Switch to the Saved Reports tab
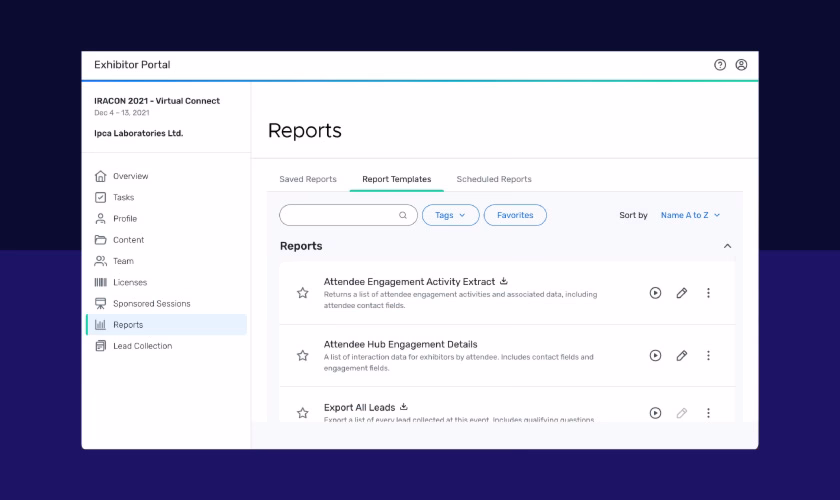 click(308, 179)
